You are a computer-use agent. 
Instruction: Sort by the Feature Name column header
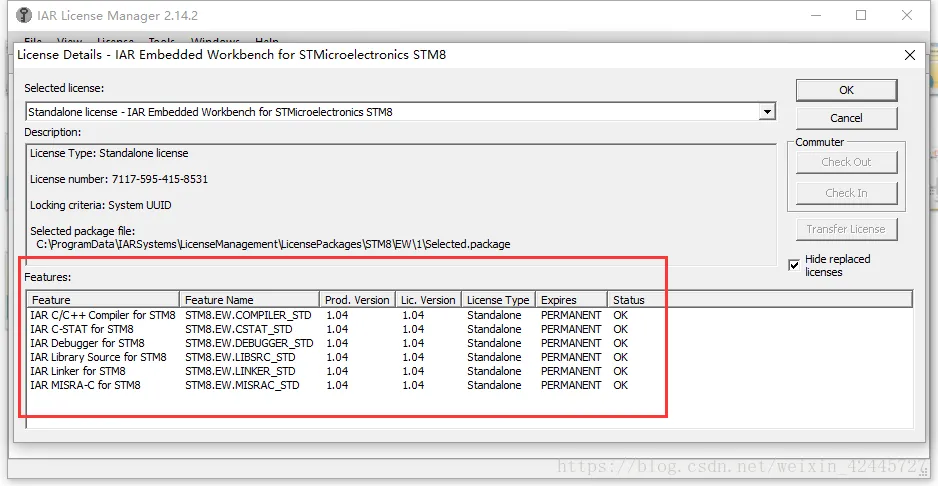[249, 300]
